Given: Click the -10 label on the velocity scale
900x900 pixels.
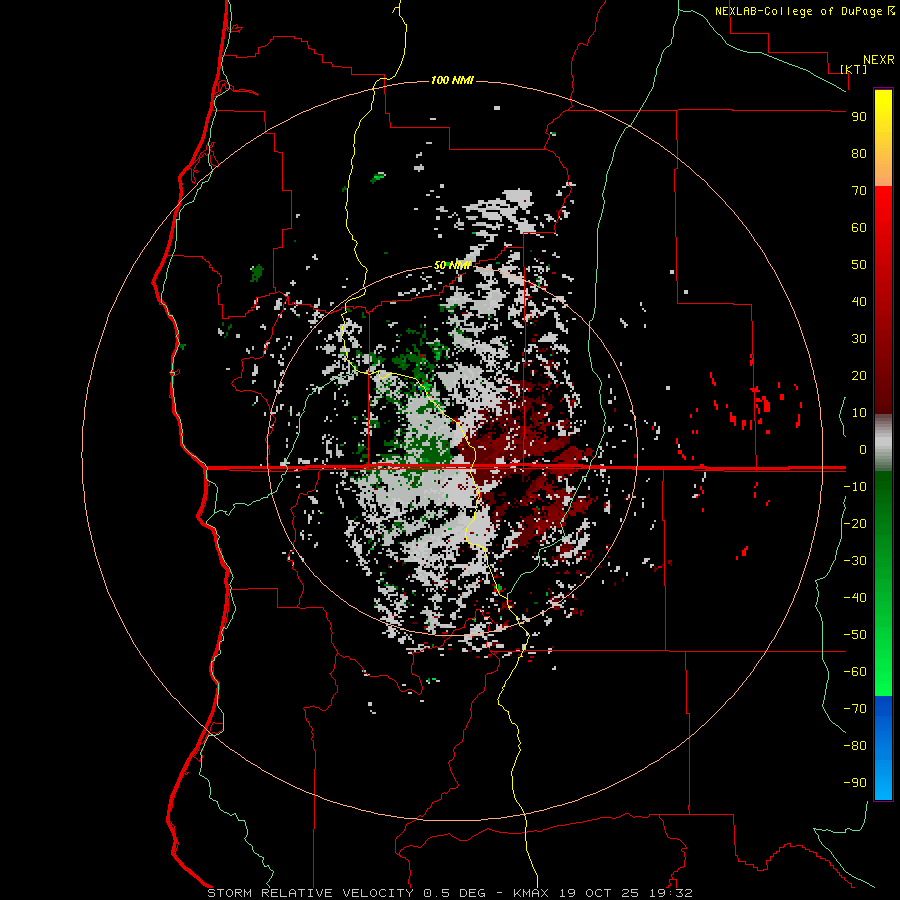Looking at the screenshot, I should coord(855,487).
